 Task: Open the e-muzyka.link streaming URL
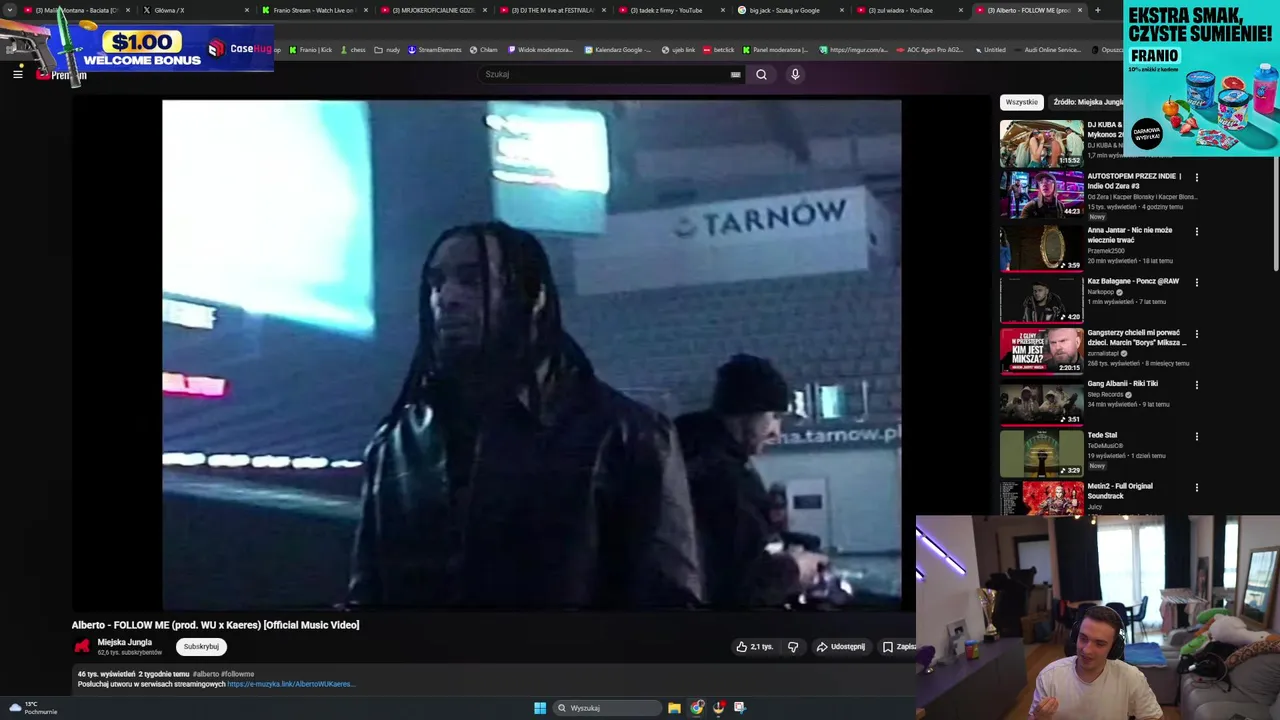(290, 684)
